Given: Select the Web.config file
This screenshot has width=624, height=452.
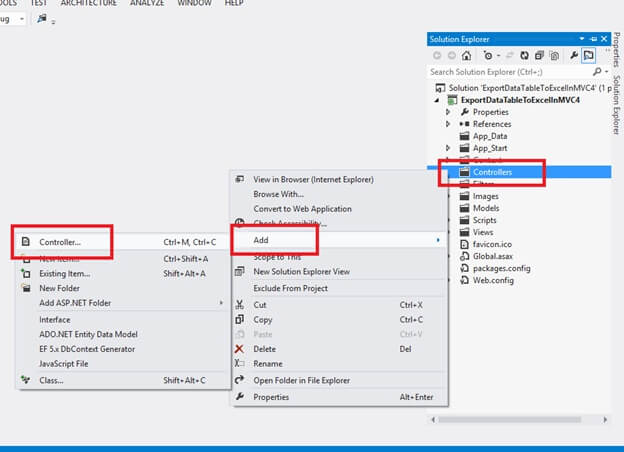Looking at the screenshot, I should 493,280.
